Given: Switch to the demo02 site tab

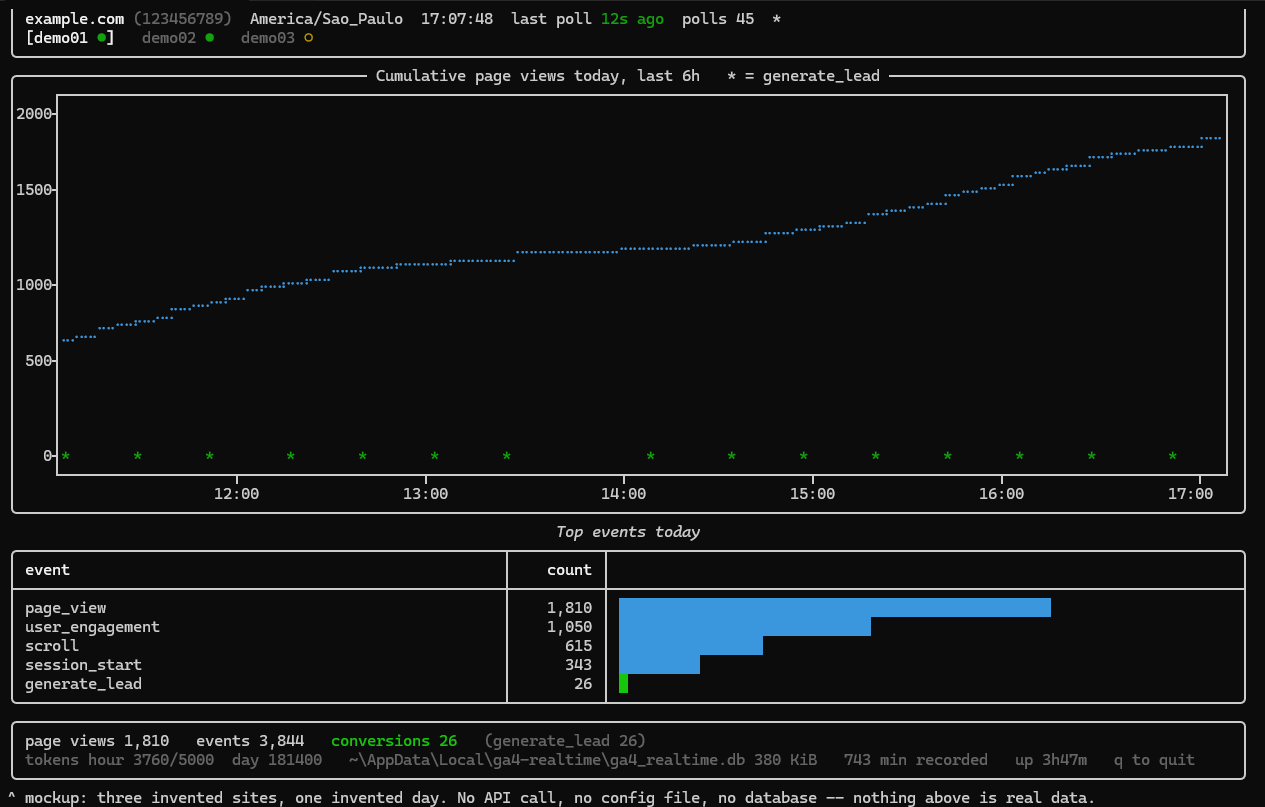Looking at the screenshot, I should click(177, 38).
